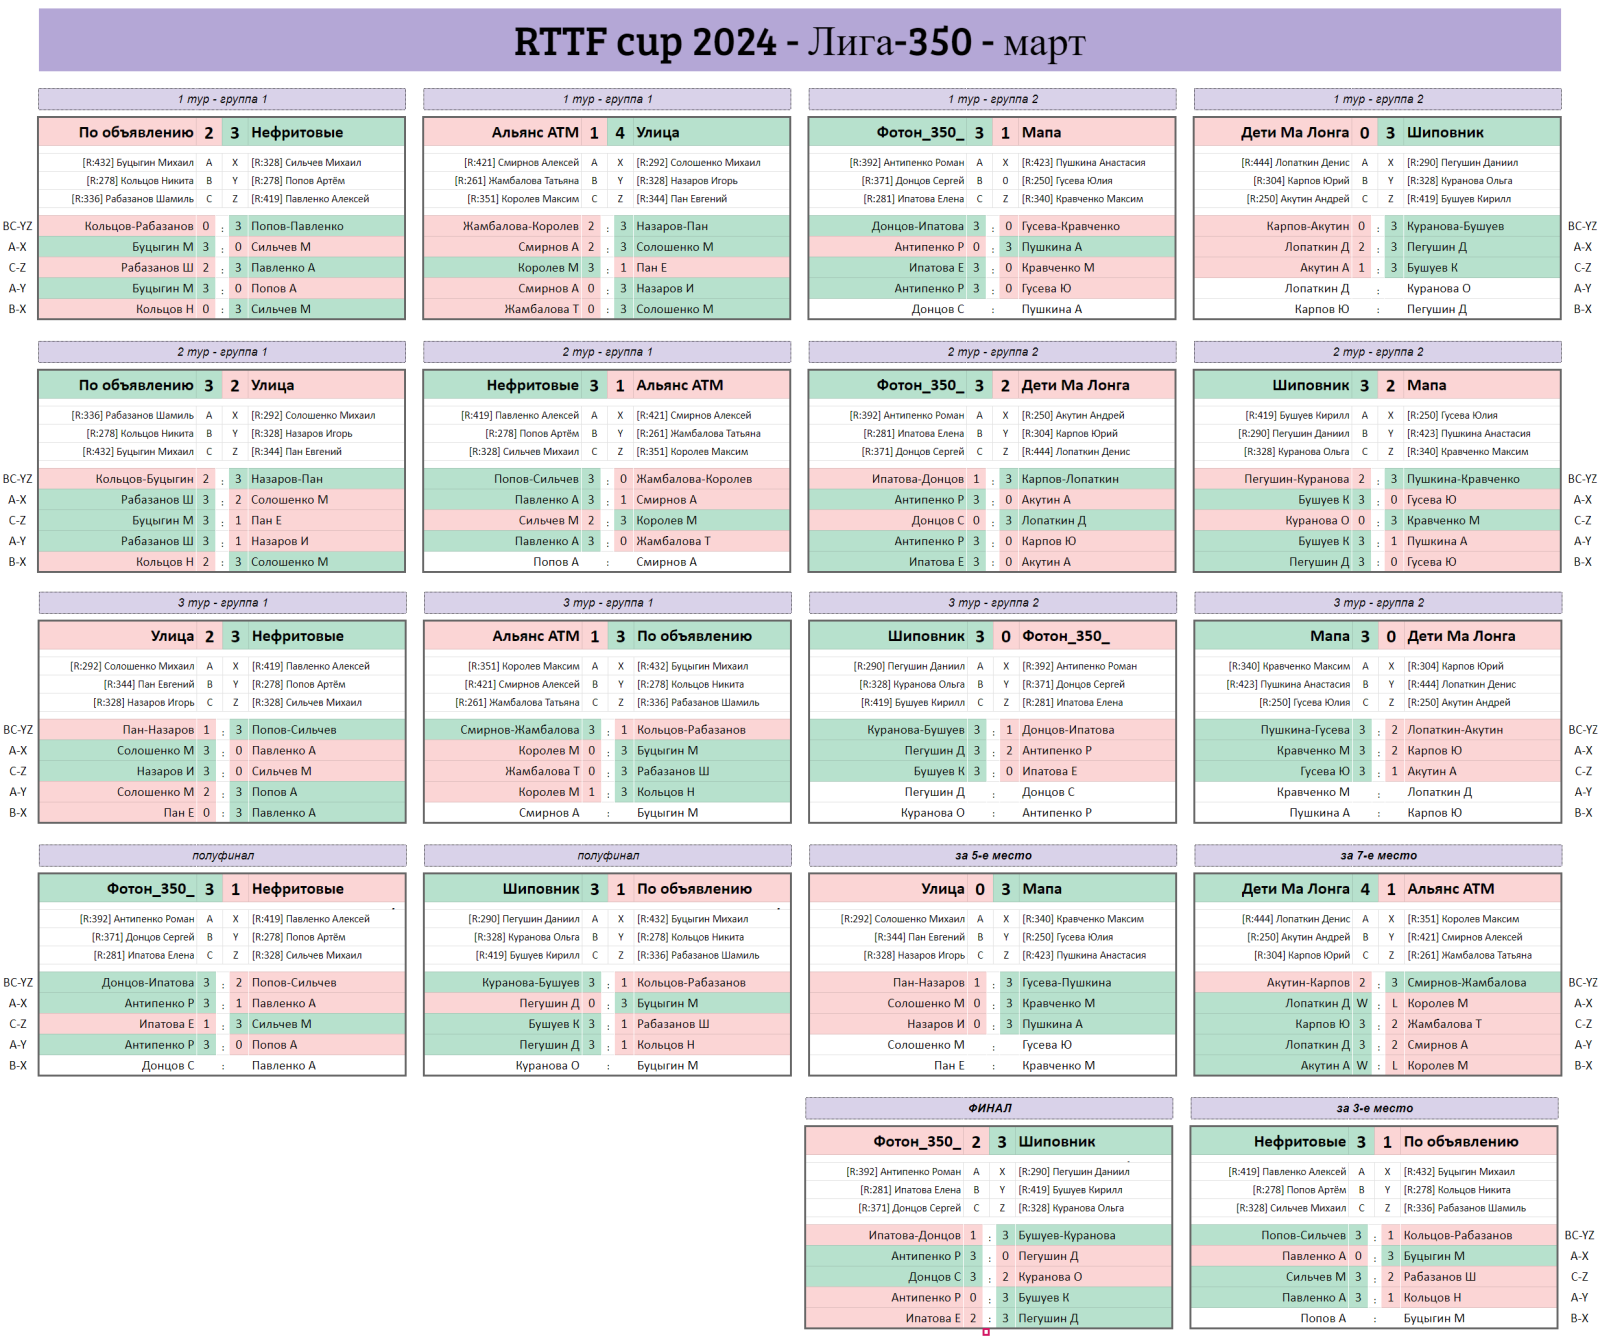Select 'Альянс АТМ' in the за 7-е место match

[x=1450, y=888]
